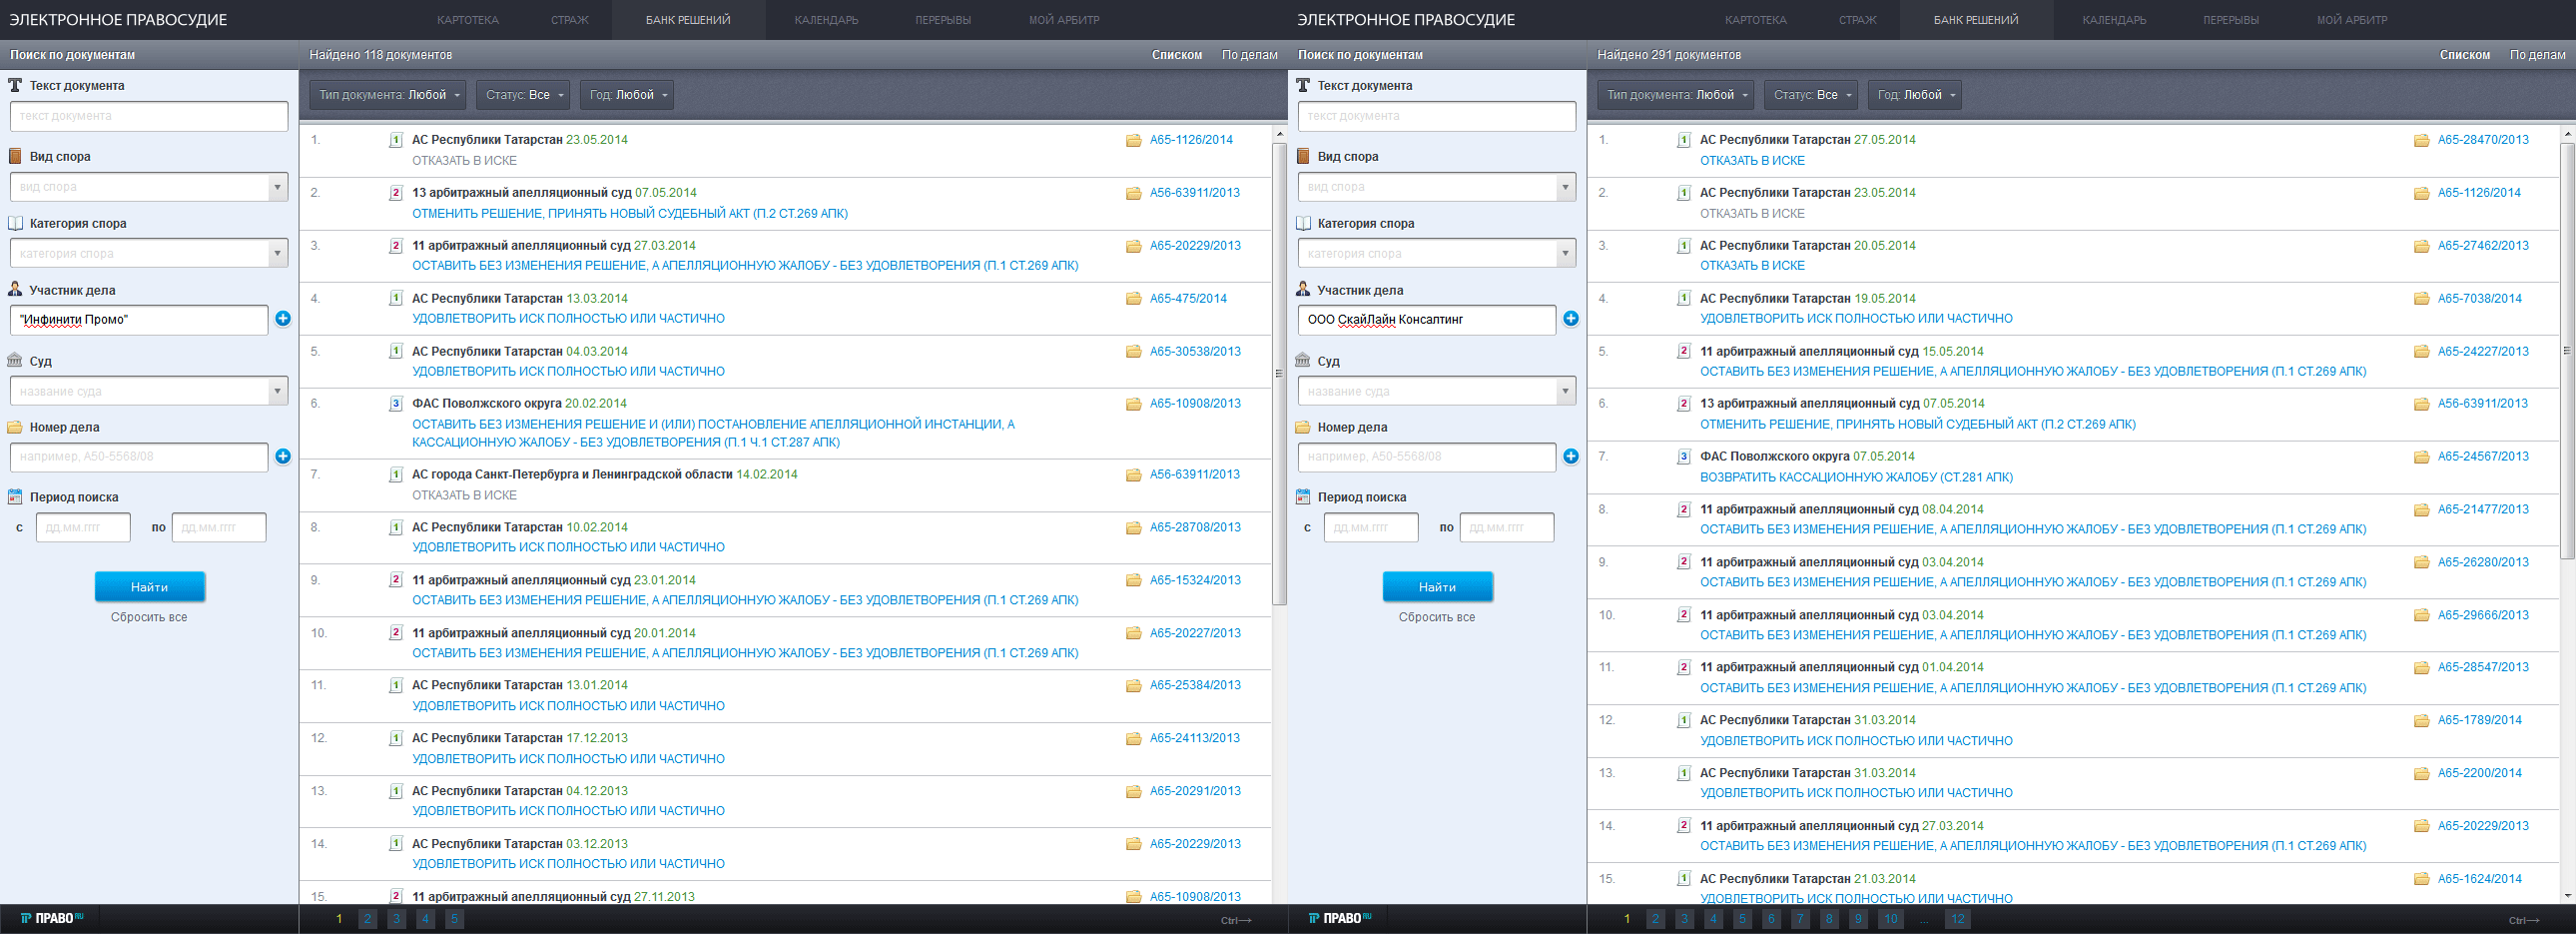Click folder icon next to case A65-24567/2013

coord(2421,456)
